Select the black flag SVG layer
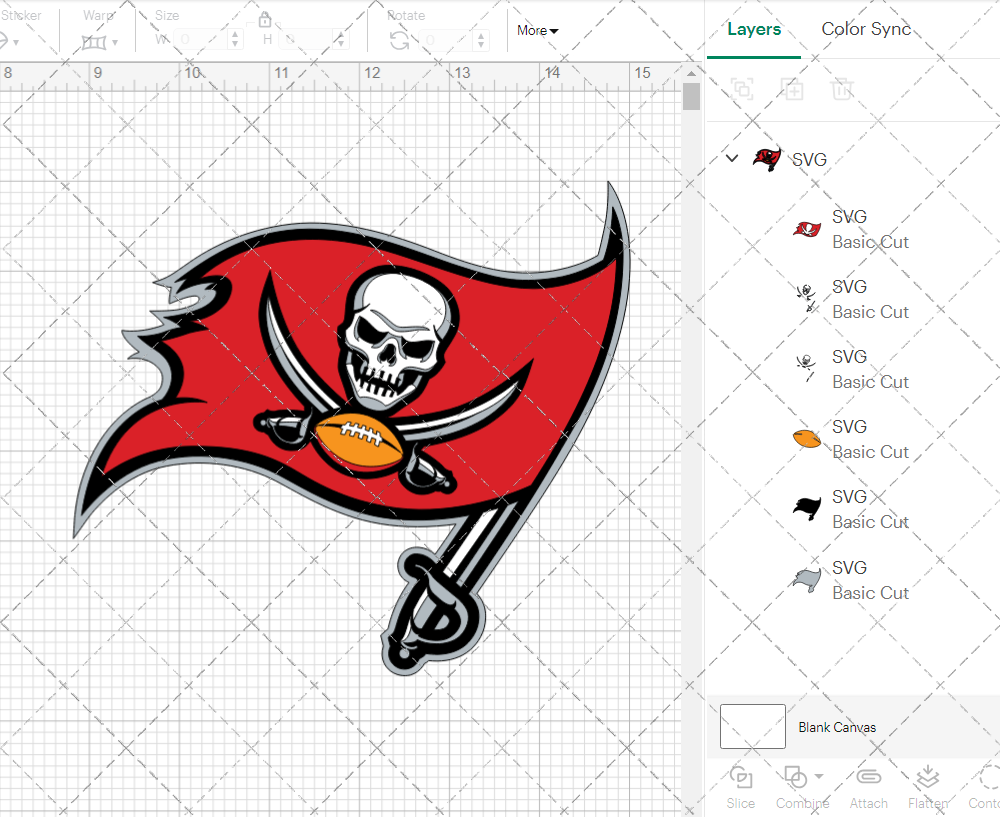The image size is (1000, 817). [x=848, y=509]
